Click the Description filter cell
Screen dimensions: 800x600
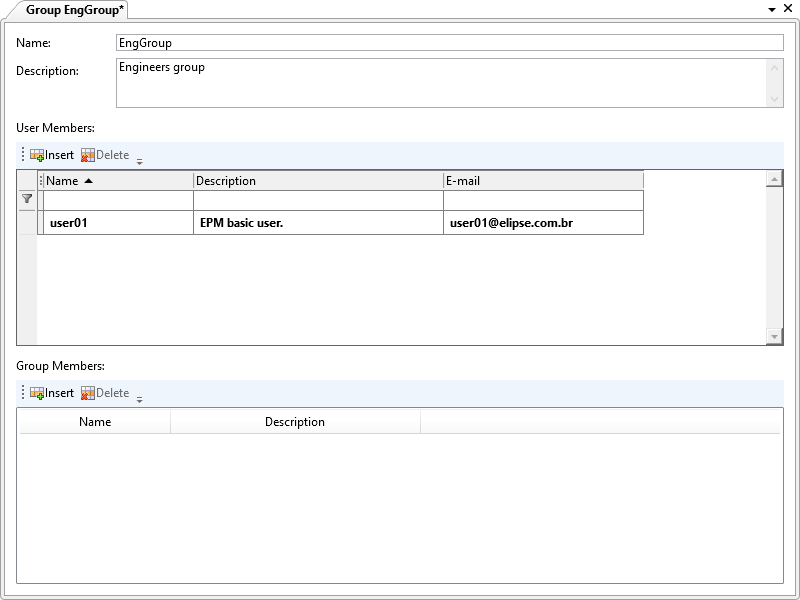tap(318, 201)
